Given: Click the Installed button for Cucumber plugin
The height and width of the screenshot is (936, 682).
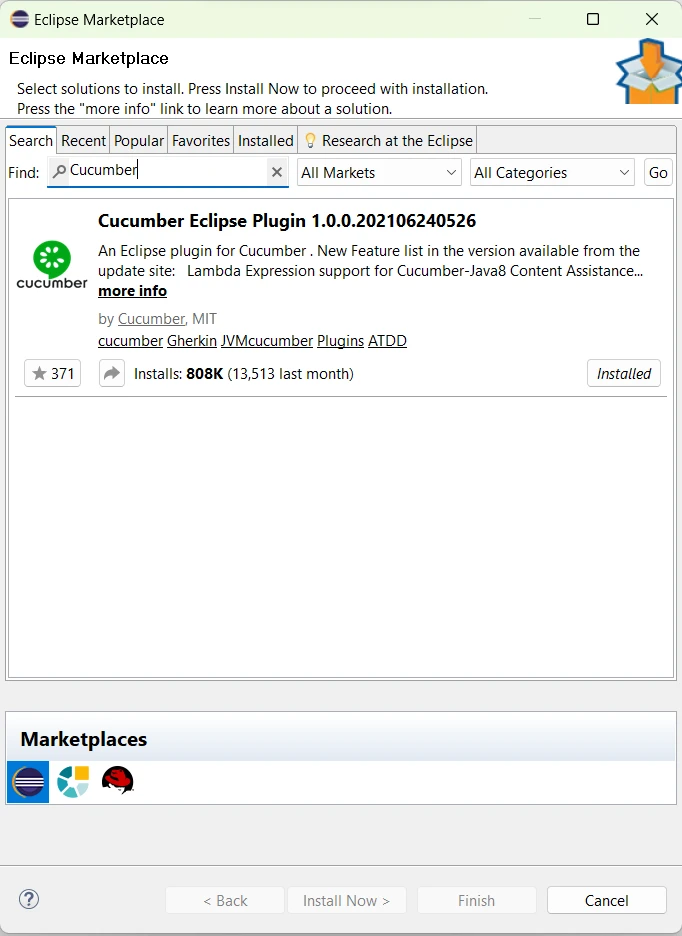Looking at the screenshot, I should (624, 374).
